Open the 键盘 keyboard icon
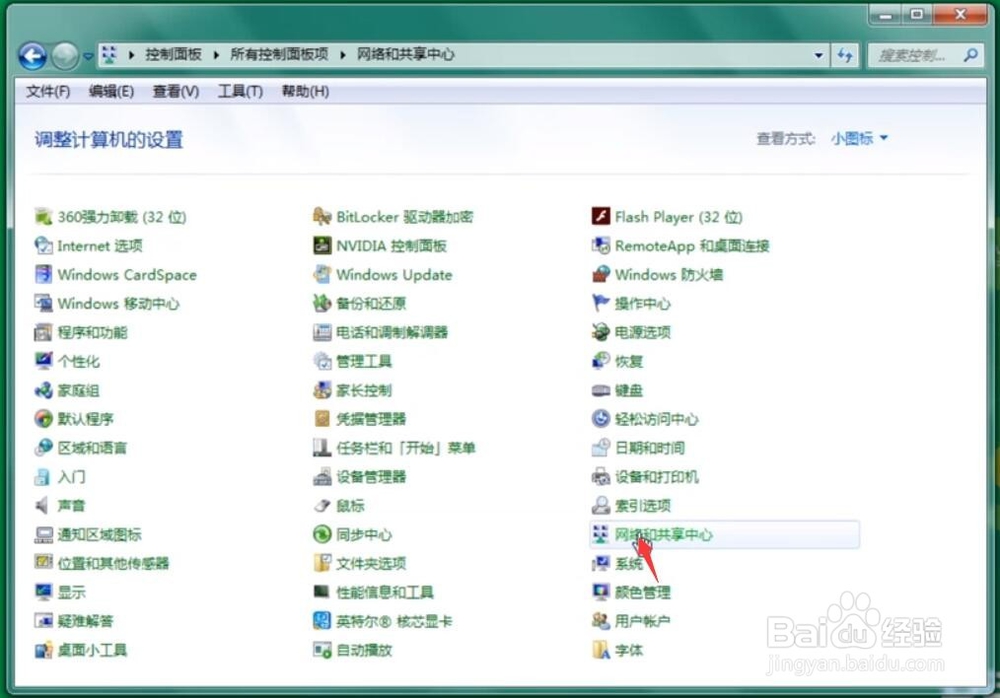1000x698 pixels. point(601,390)
